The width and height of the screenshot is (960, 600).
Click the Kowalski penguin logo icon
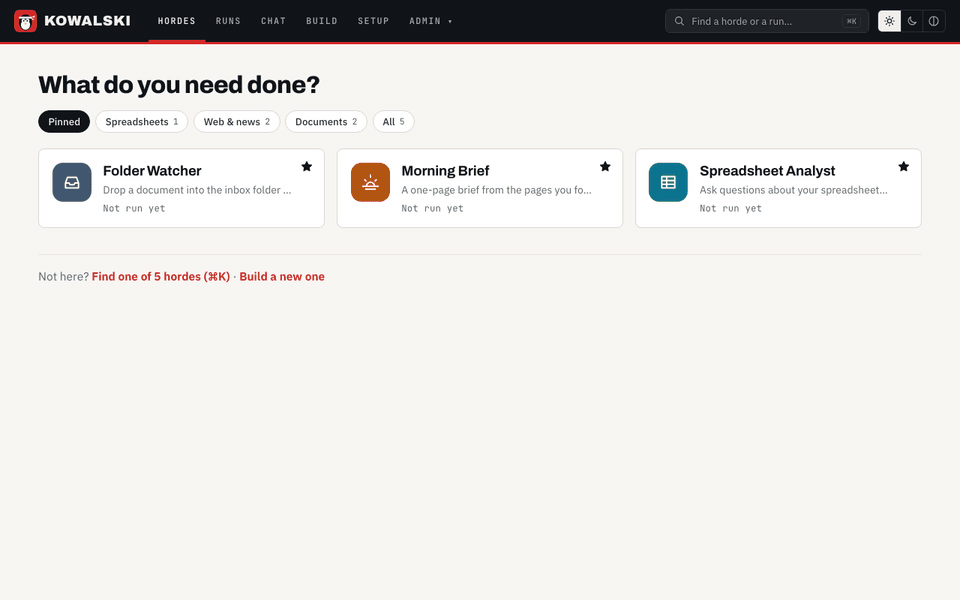pyautogui.click(x=25, y=21)
